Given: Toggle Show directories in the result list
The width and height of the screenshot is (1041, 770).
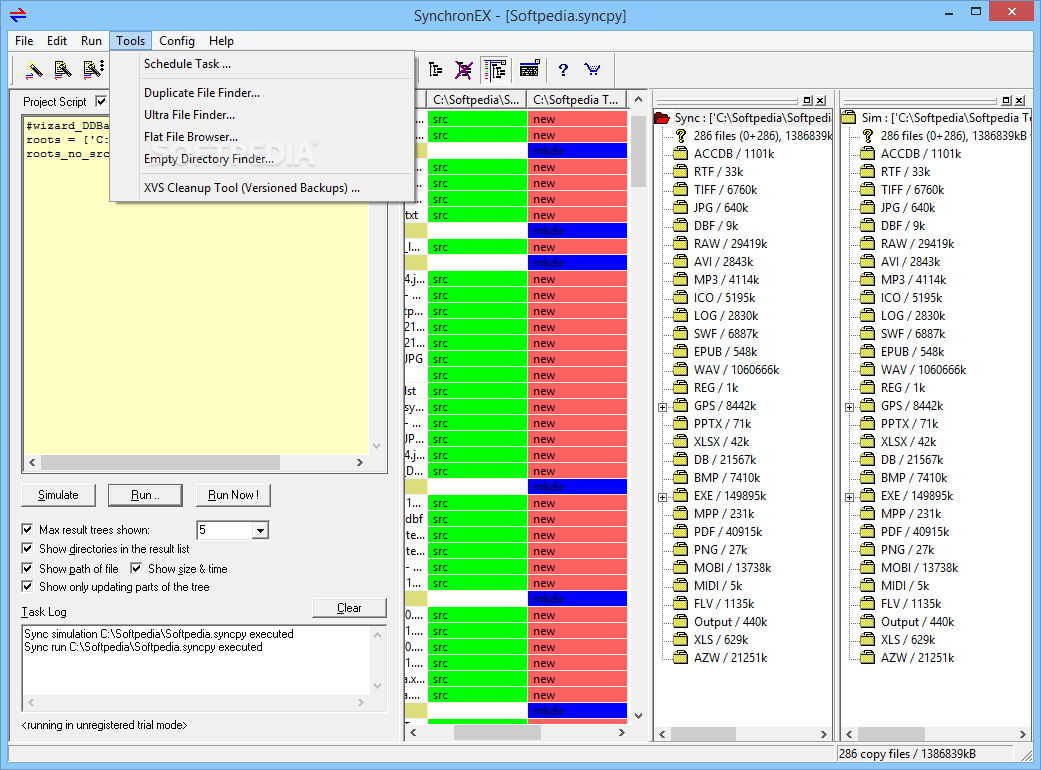Looking at the screenshot, I should pyautogui.click(x=27, y=548).
